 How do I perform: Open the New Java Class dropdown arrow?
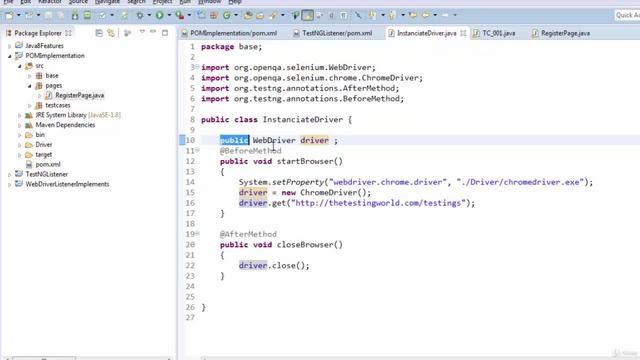point(236,16)
